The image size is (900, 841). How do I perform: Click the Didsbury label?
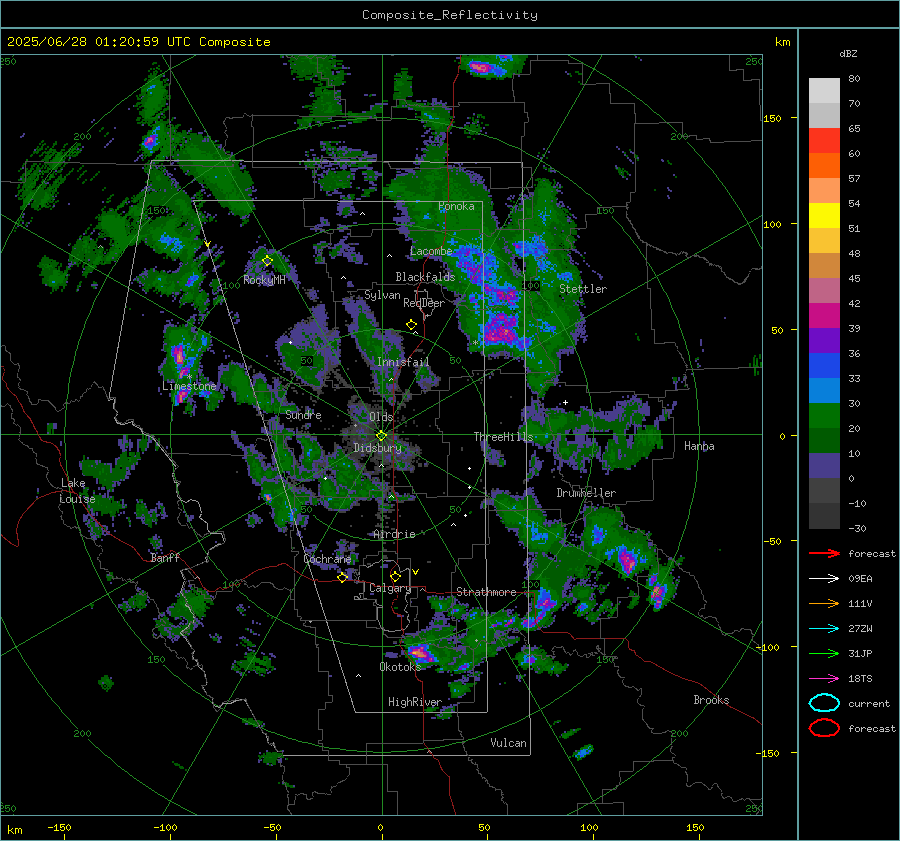point(377,448)
